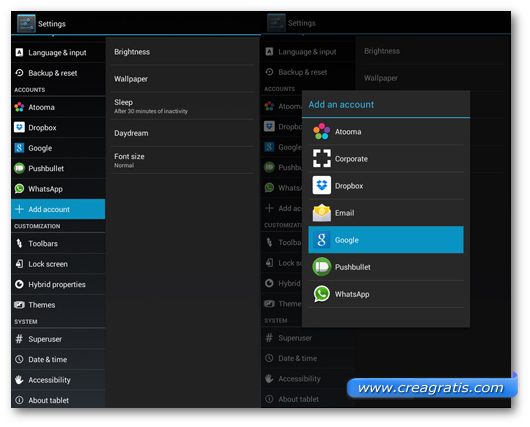Click the About tablet info icon, left sidebar
Image resolution: width=530 pixels, height=427 pixels.
pyautogui.click(x=19, y=400)
